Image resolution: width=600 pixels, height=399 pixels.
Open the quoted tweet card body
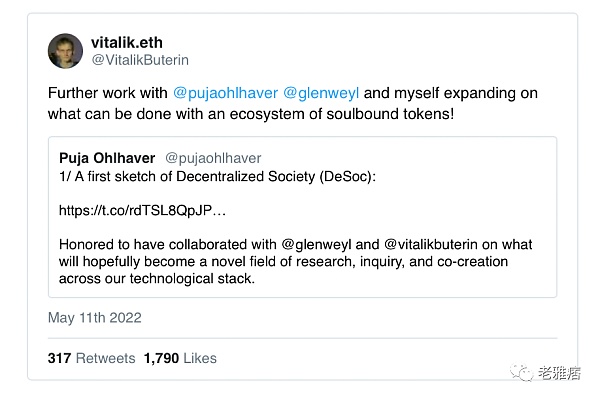pyautogui.click(x=302, y=217)
